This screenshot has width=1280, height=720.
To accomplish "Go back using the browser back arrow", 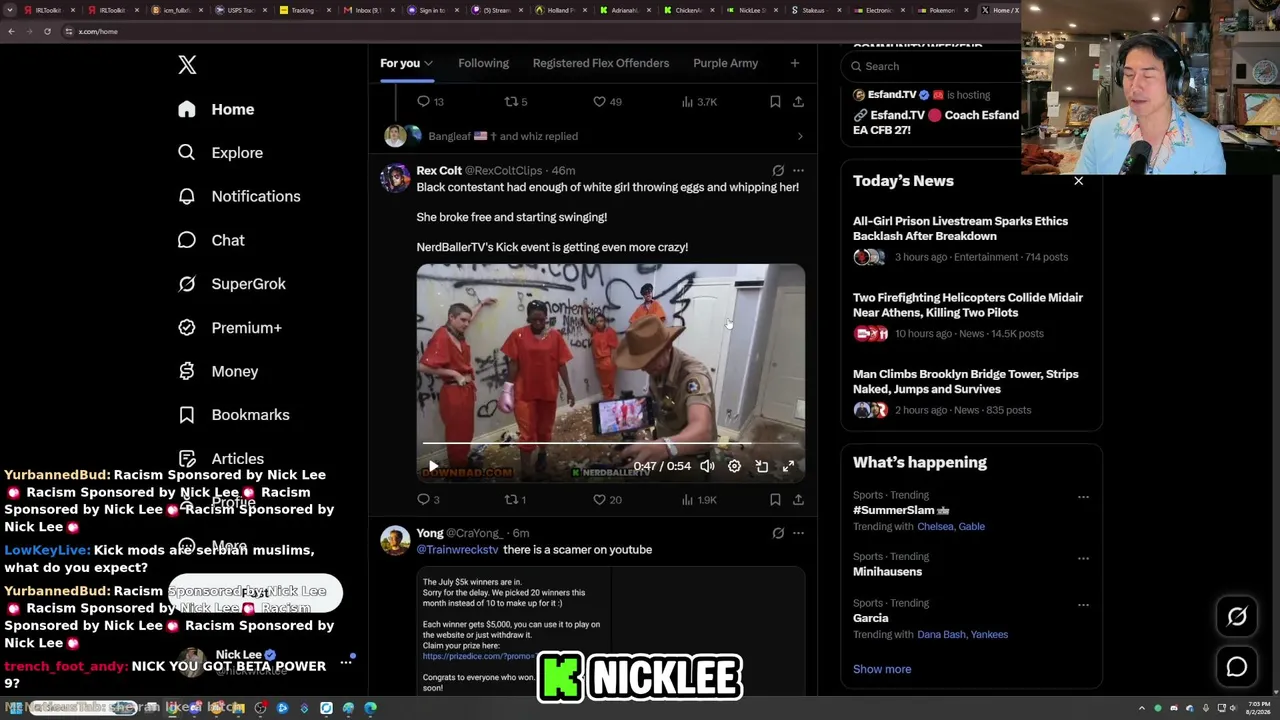I will tap(11, 31).
